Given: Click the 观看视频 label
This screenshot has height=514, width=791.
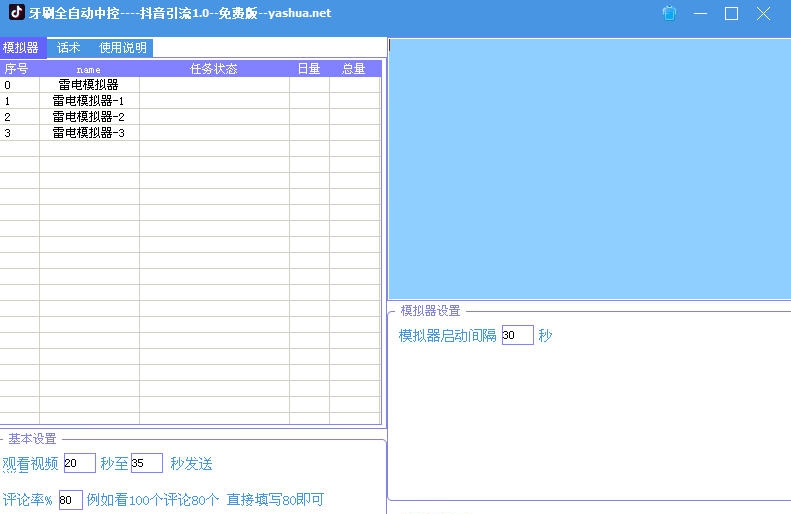Looking at the screenshot, I should [30, 464].
